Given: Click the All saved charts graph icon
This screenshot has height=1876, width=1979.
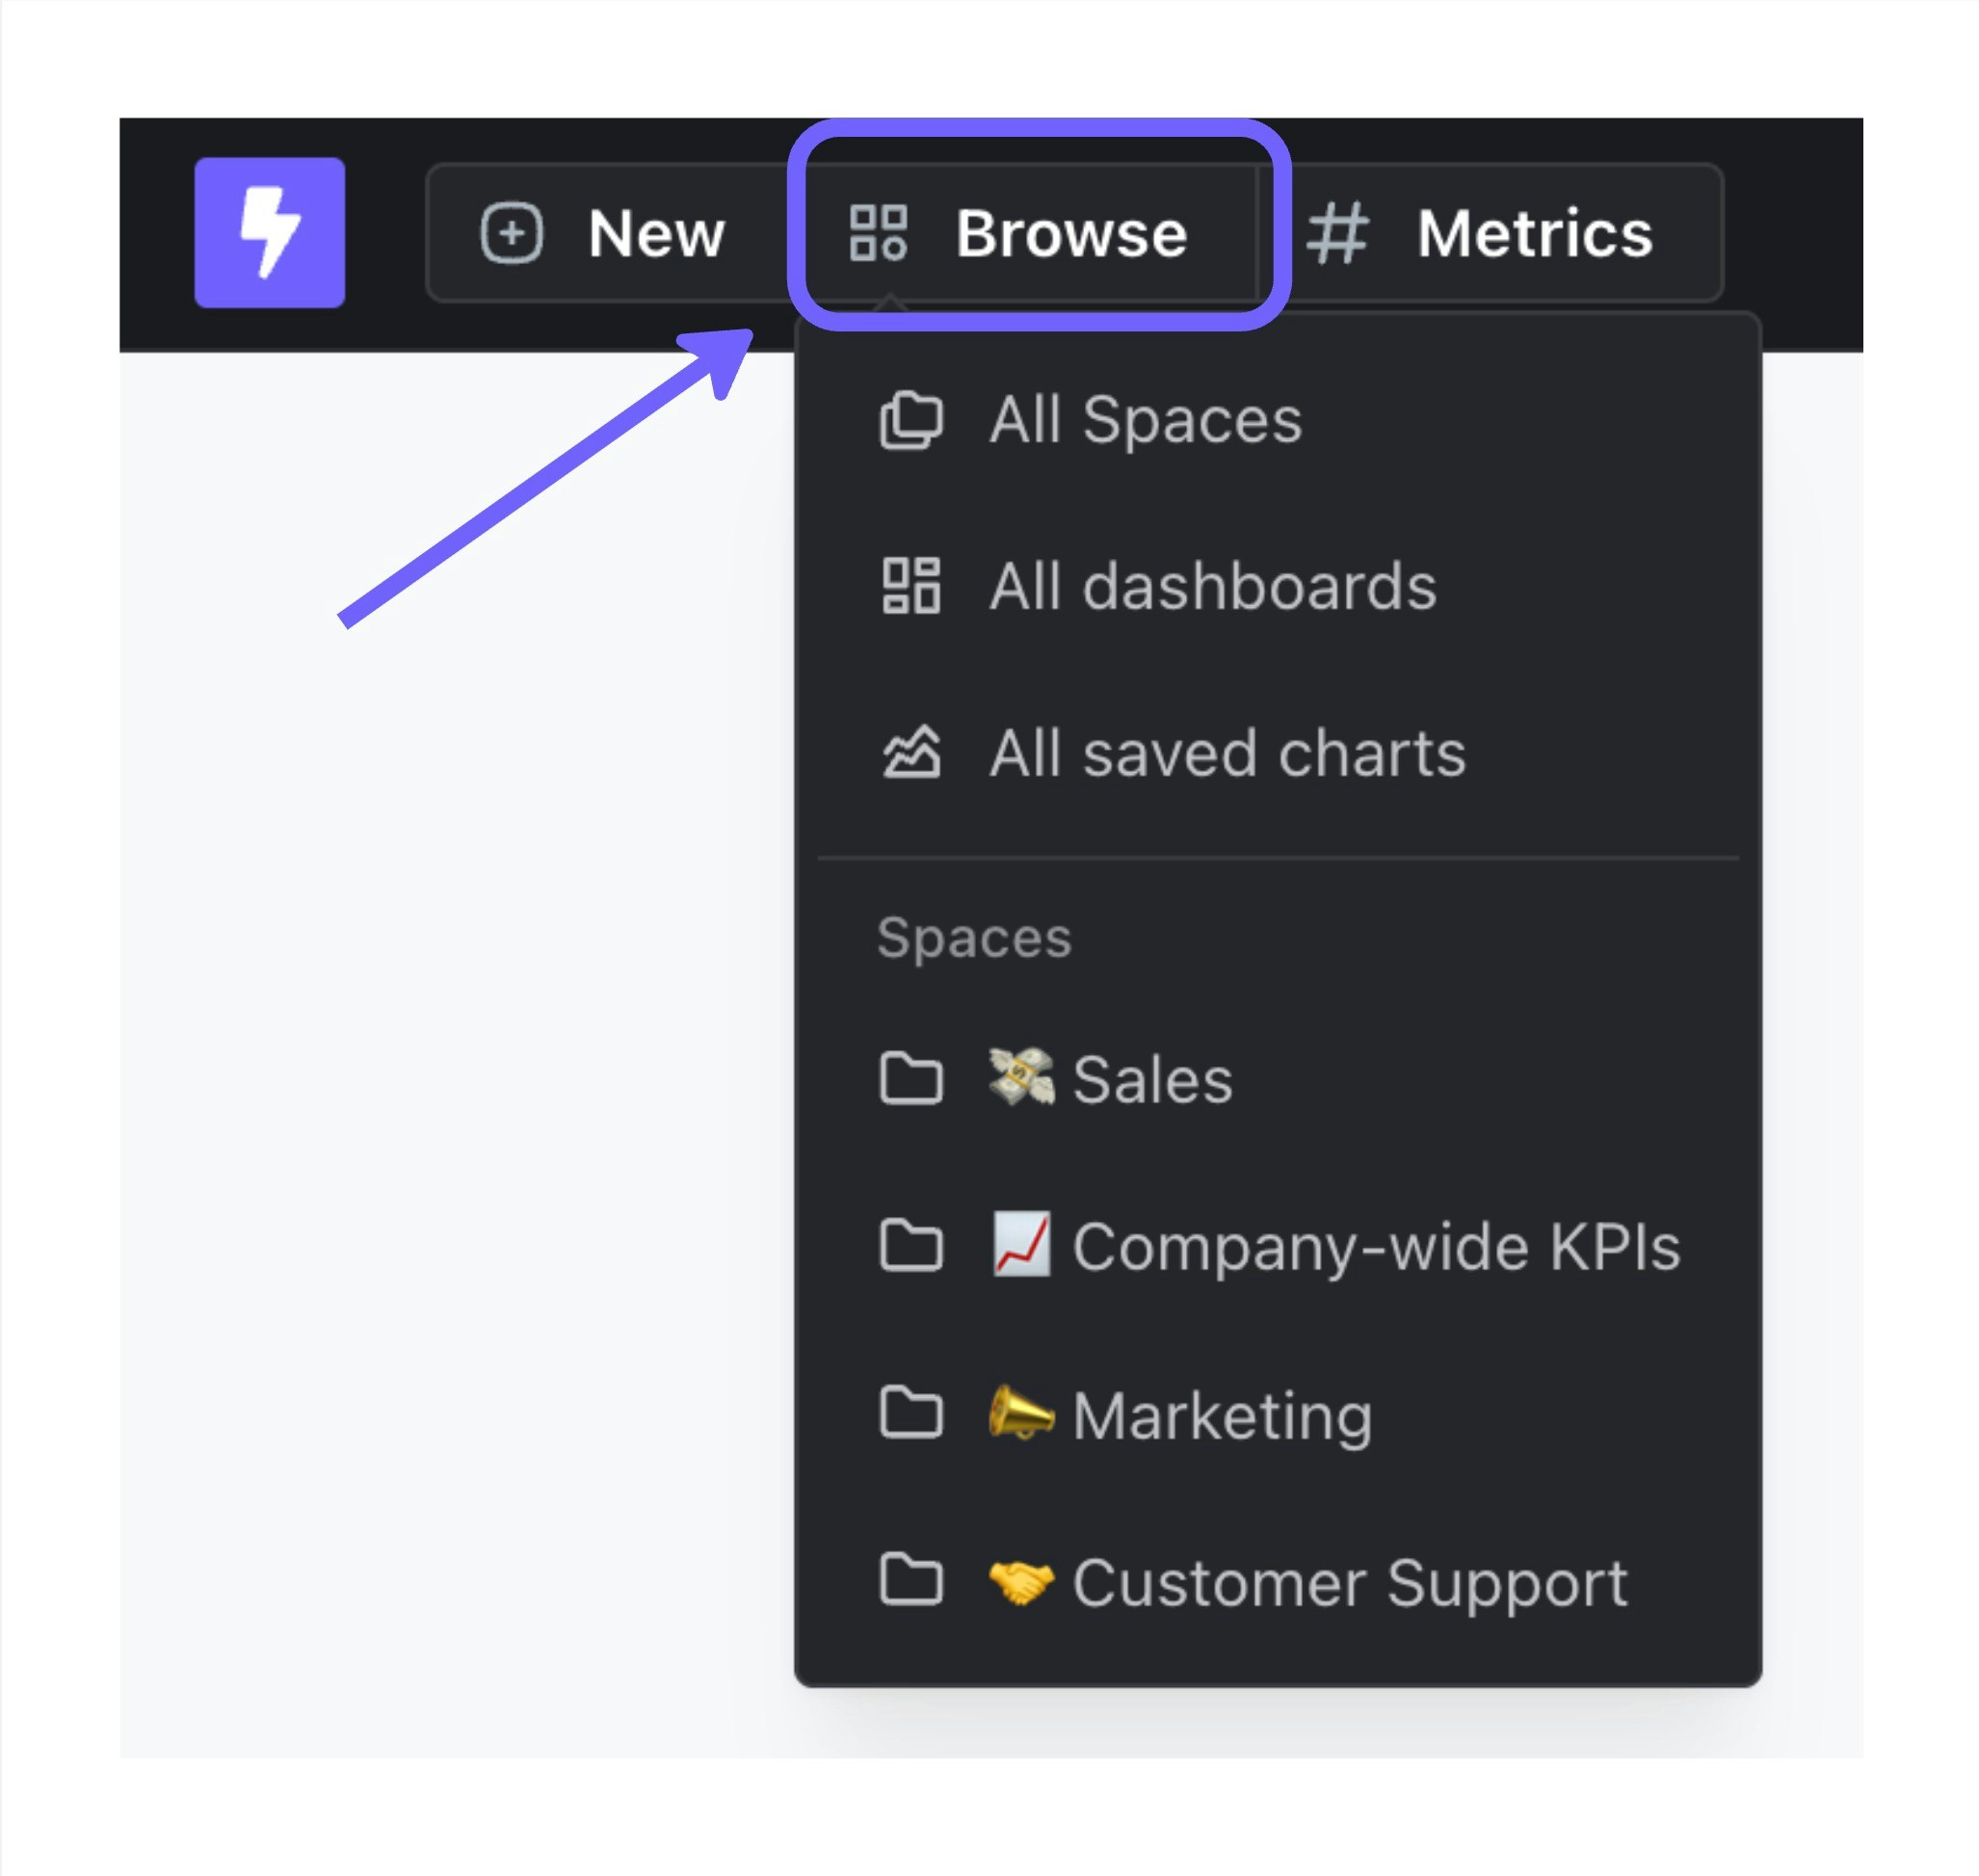Looking at the screenshot, I should [x=910, y=752].
